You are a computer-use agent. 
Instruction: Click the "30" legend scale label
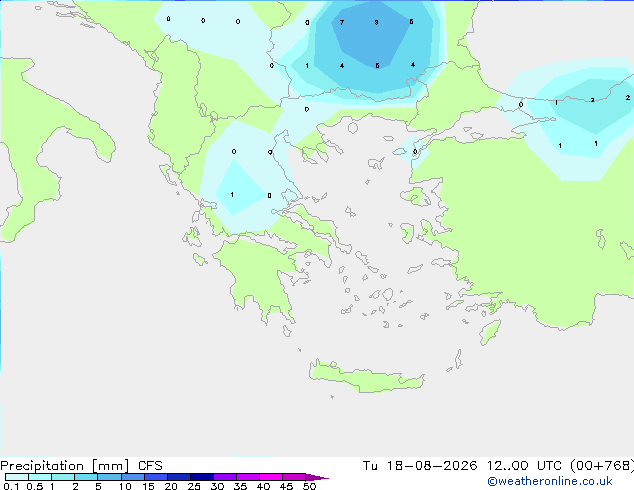(217, 486)
